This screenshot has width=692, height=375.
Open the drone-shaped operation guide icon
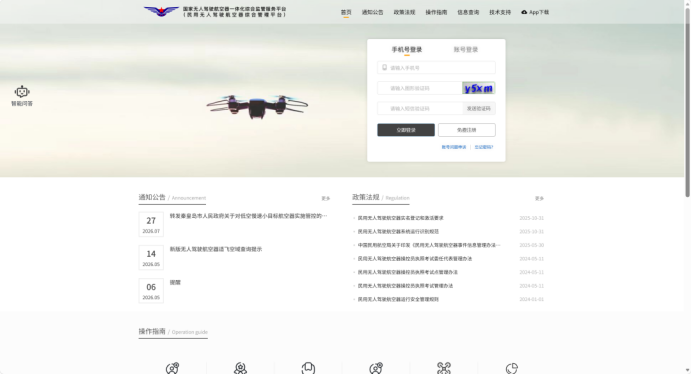click(444, 368)
